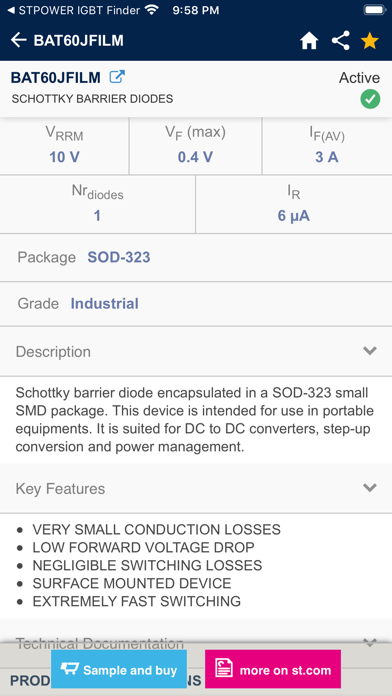Select the Industrial grade value

pos(104,303)
